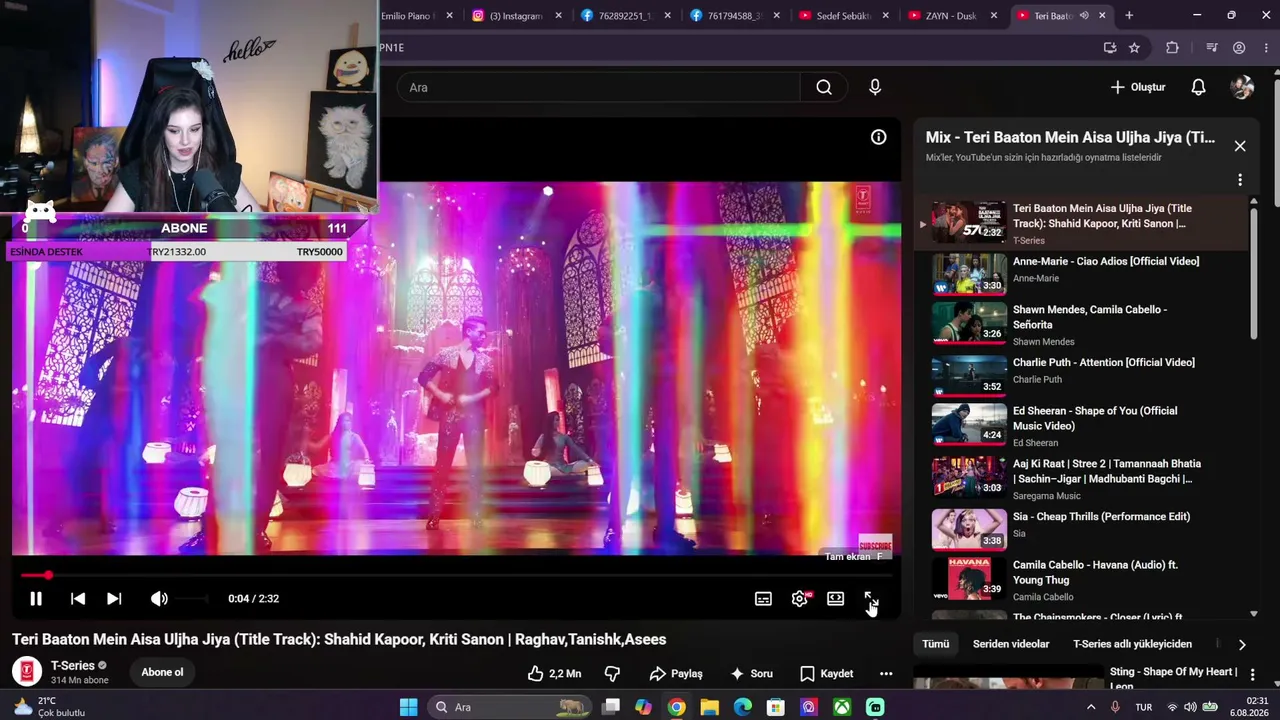Adjust the player volume slider

tap(194, 599)
